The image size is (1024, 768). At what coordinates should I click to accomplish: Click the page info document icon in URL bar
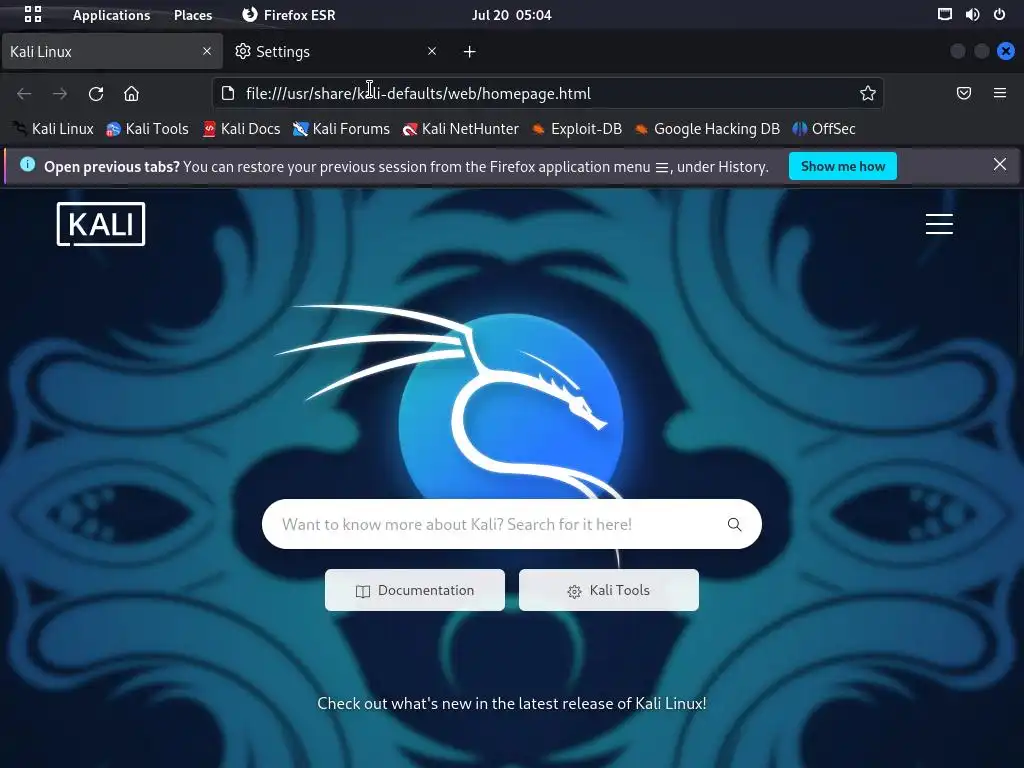point(228,93)
